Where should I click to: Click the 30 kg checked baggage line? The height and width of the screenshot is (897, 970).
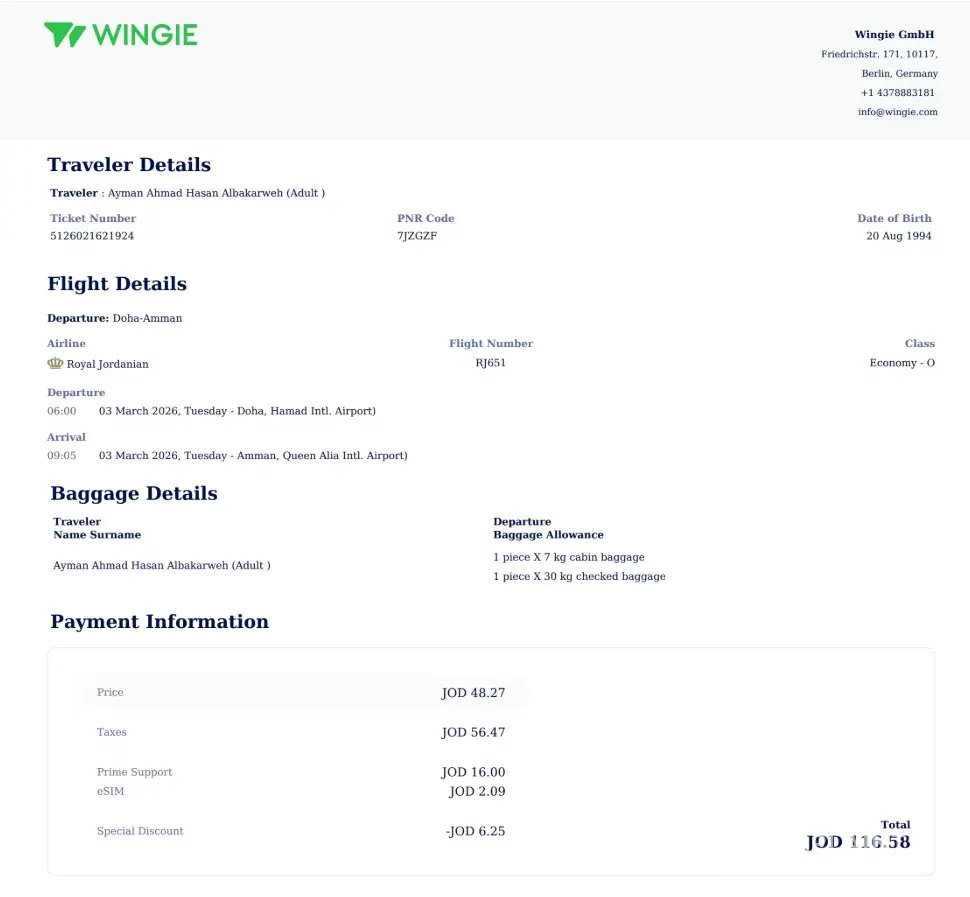click(x=579, y=576)
